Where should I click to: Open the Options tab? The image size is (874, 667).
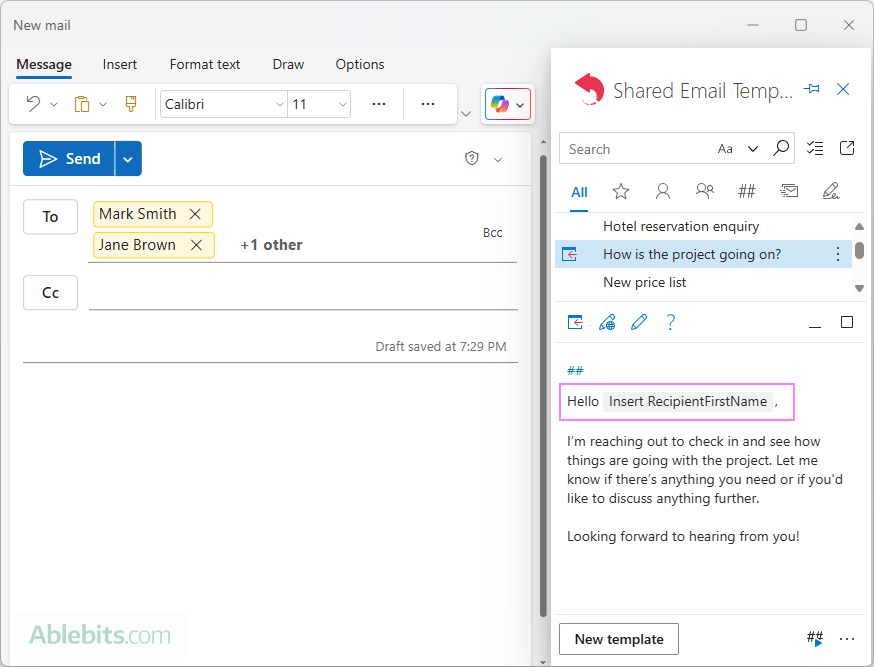360,65
